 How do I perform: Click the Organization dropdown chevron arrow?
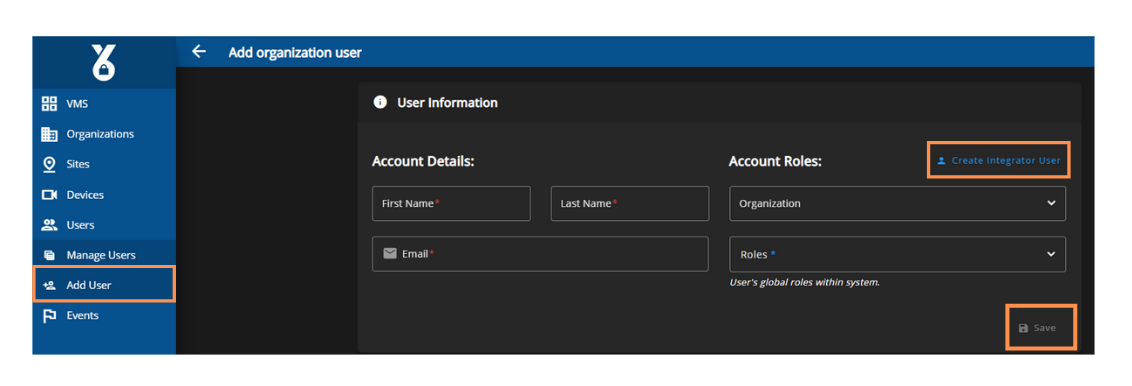click(x=1051, y=203)
